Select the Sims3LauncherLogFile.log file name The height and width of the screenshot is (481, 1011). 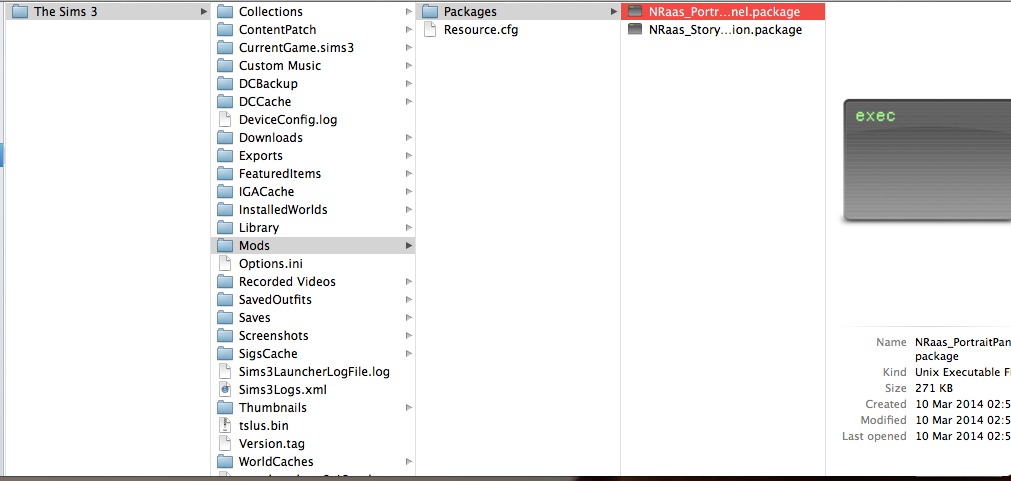(x=314, y=372)
